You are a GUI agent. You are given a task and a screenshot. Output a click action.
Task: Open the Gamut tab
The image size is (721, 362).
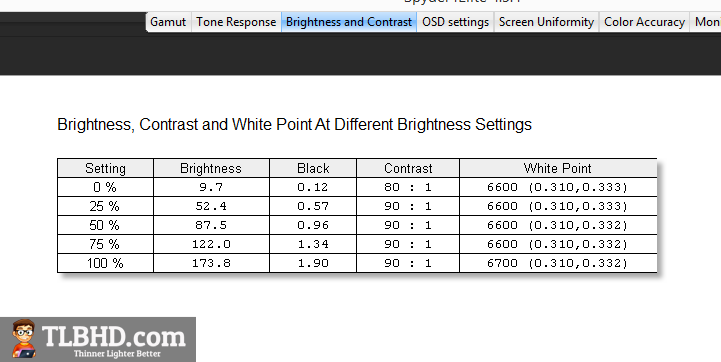click(x=168, y=22)
